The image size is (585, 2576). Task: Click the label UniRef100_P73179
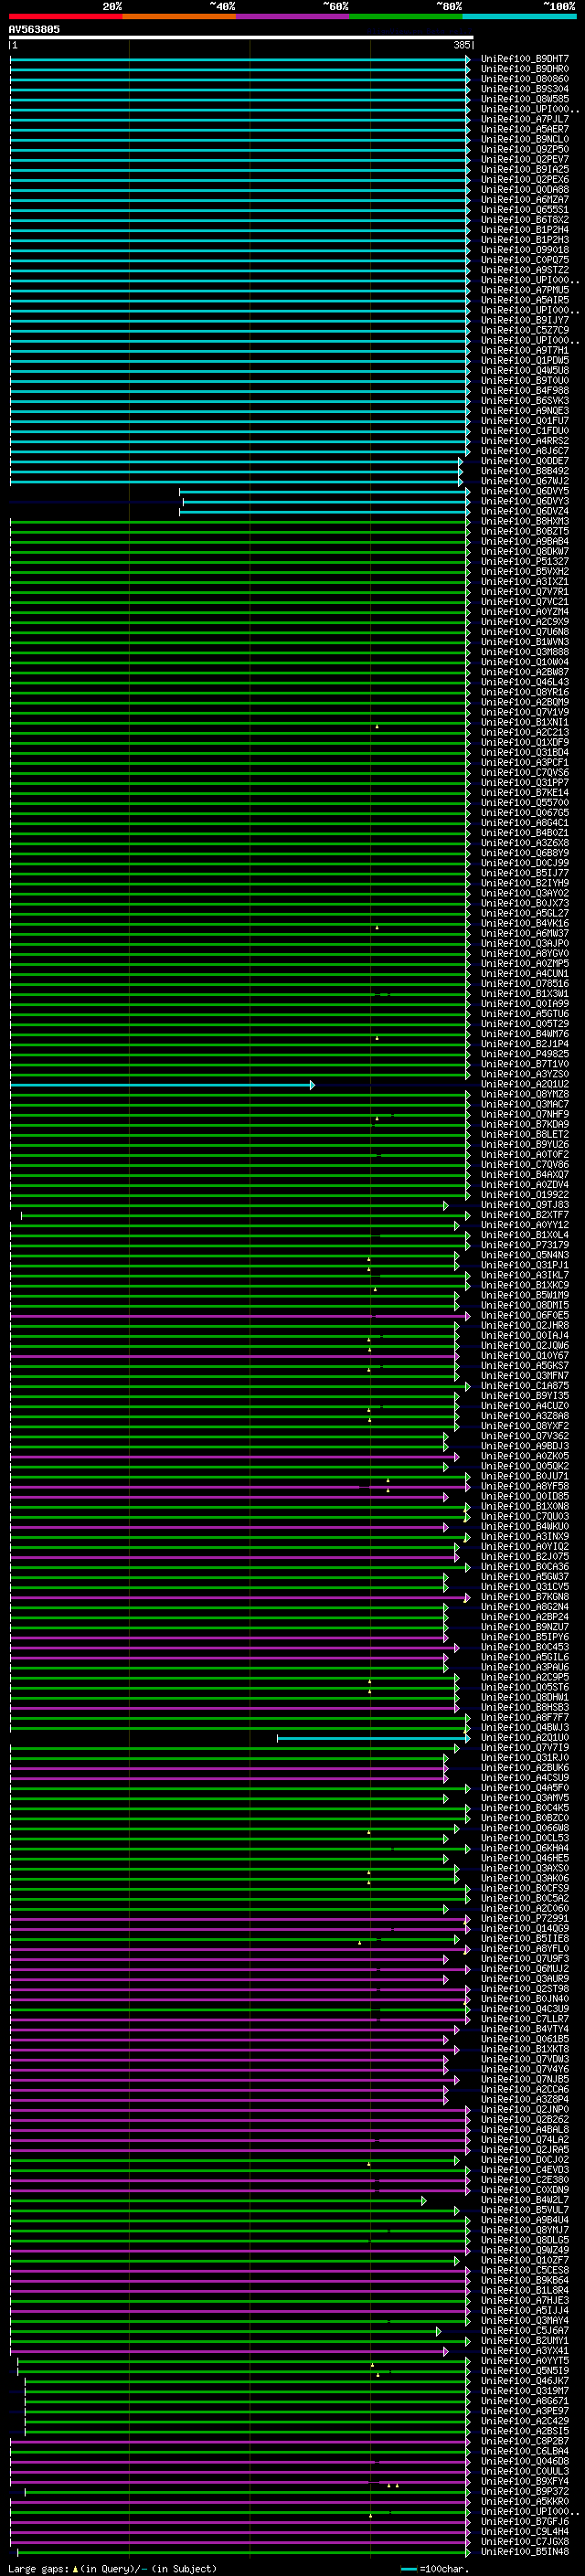pos(525,1246)
